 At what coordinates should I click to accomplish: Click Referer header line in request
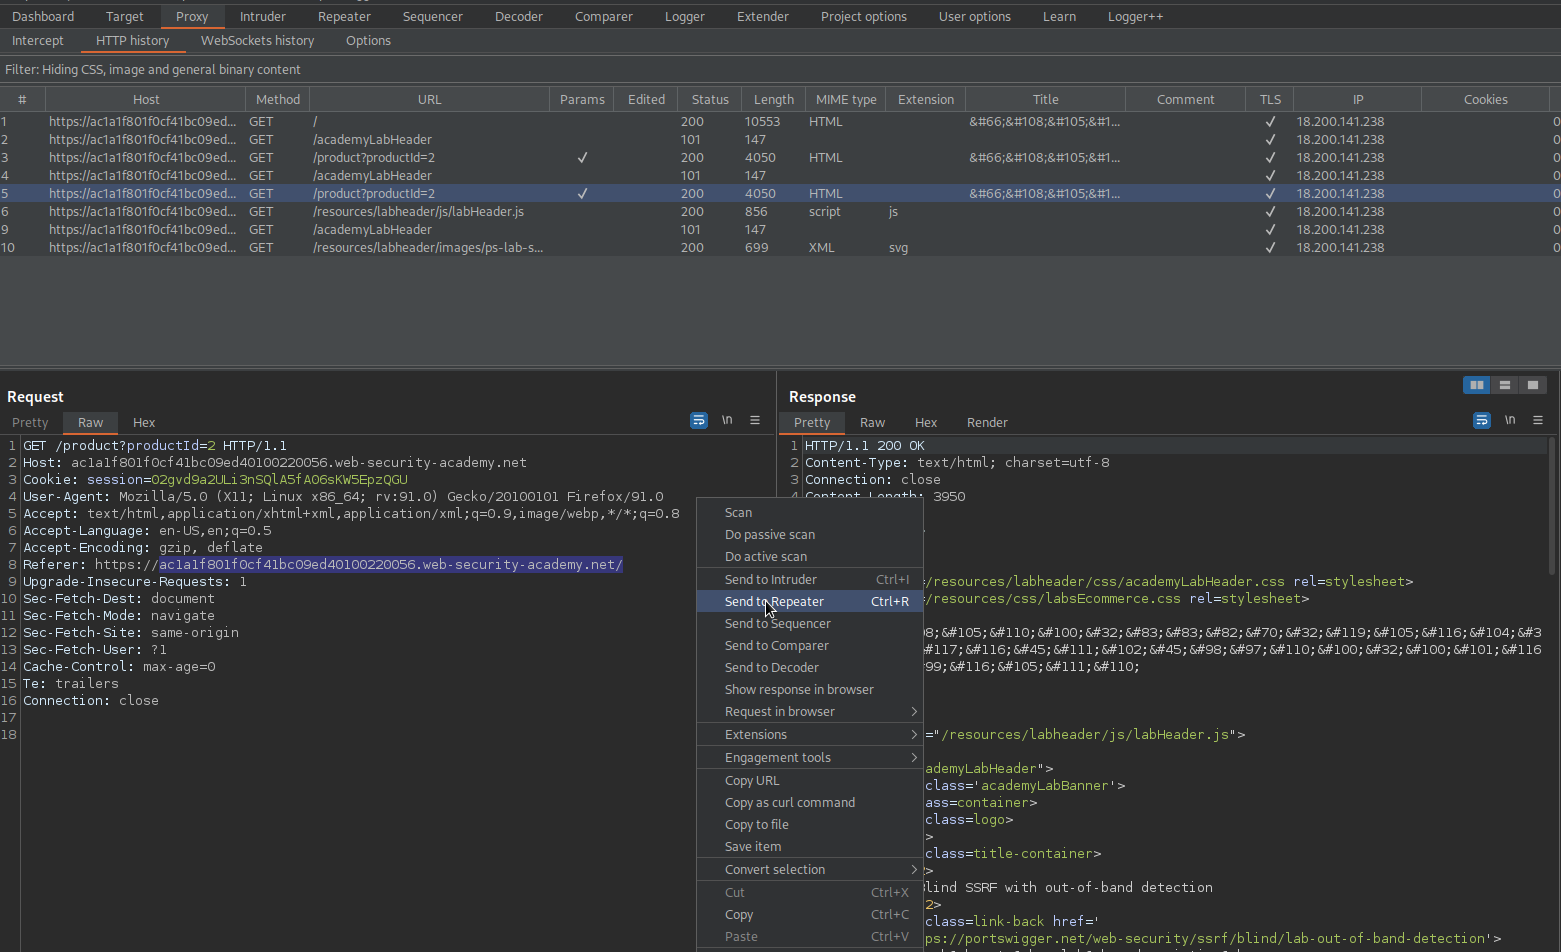(323, 565)
